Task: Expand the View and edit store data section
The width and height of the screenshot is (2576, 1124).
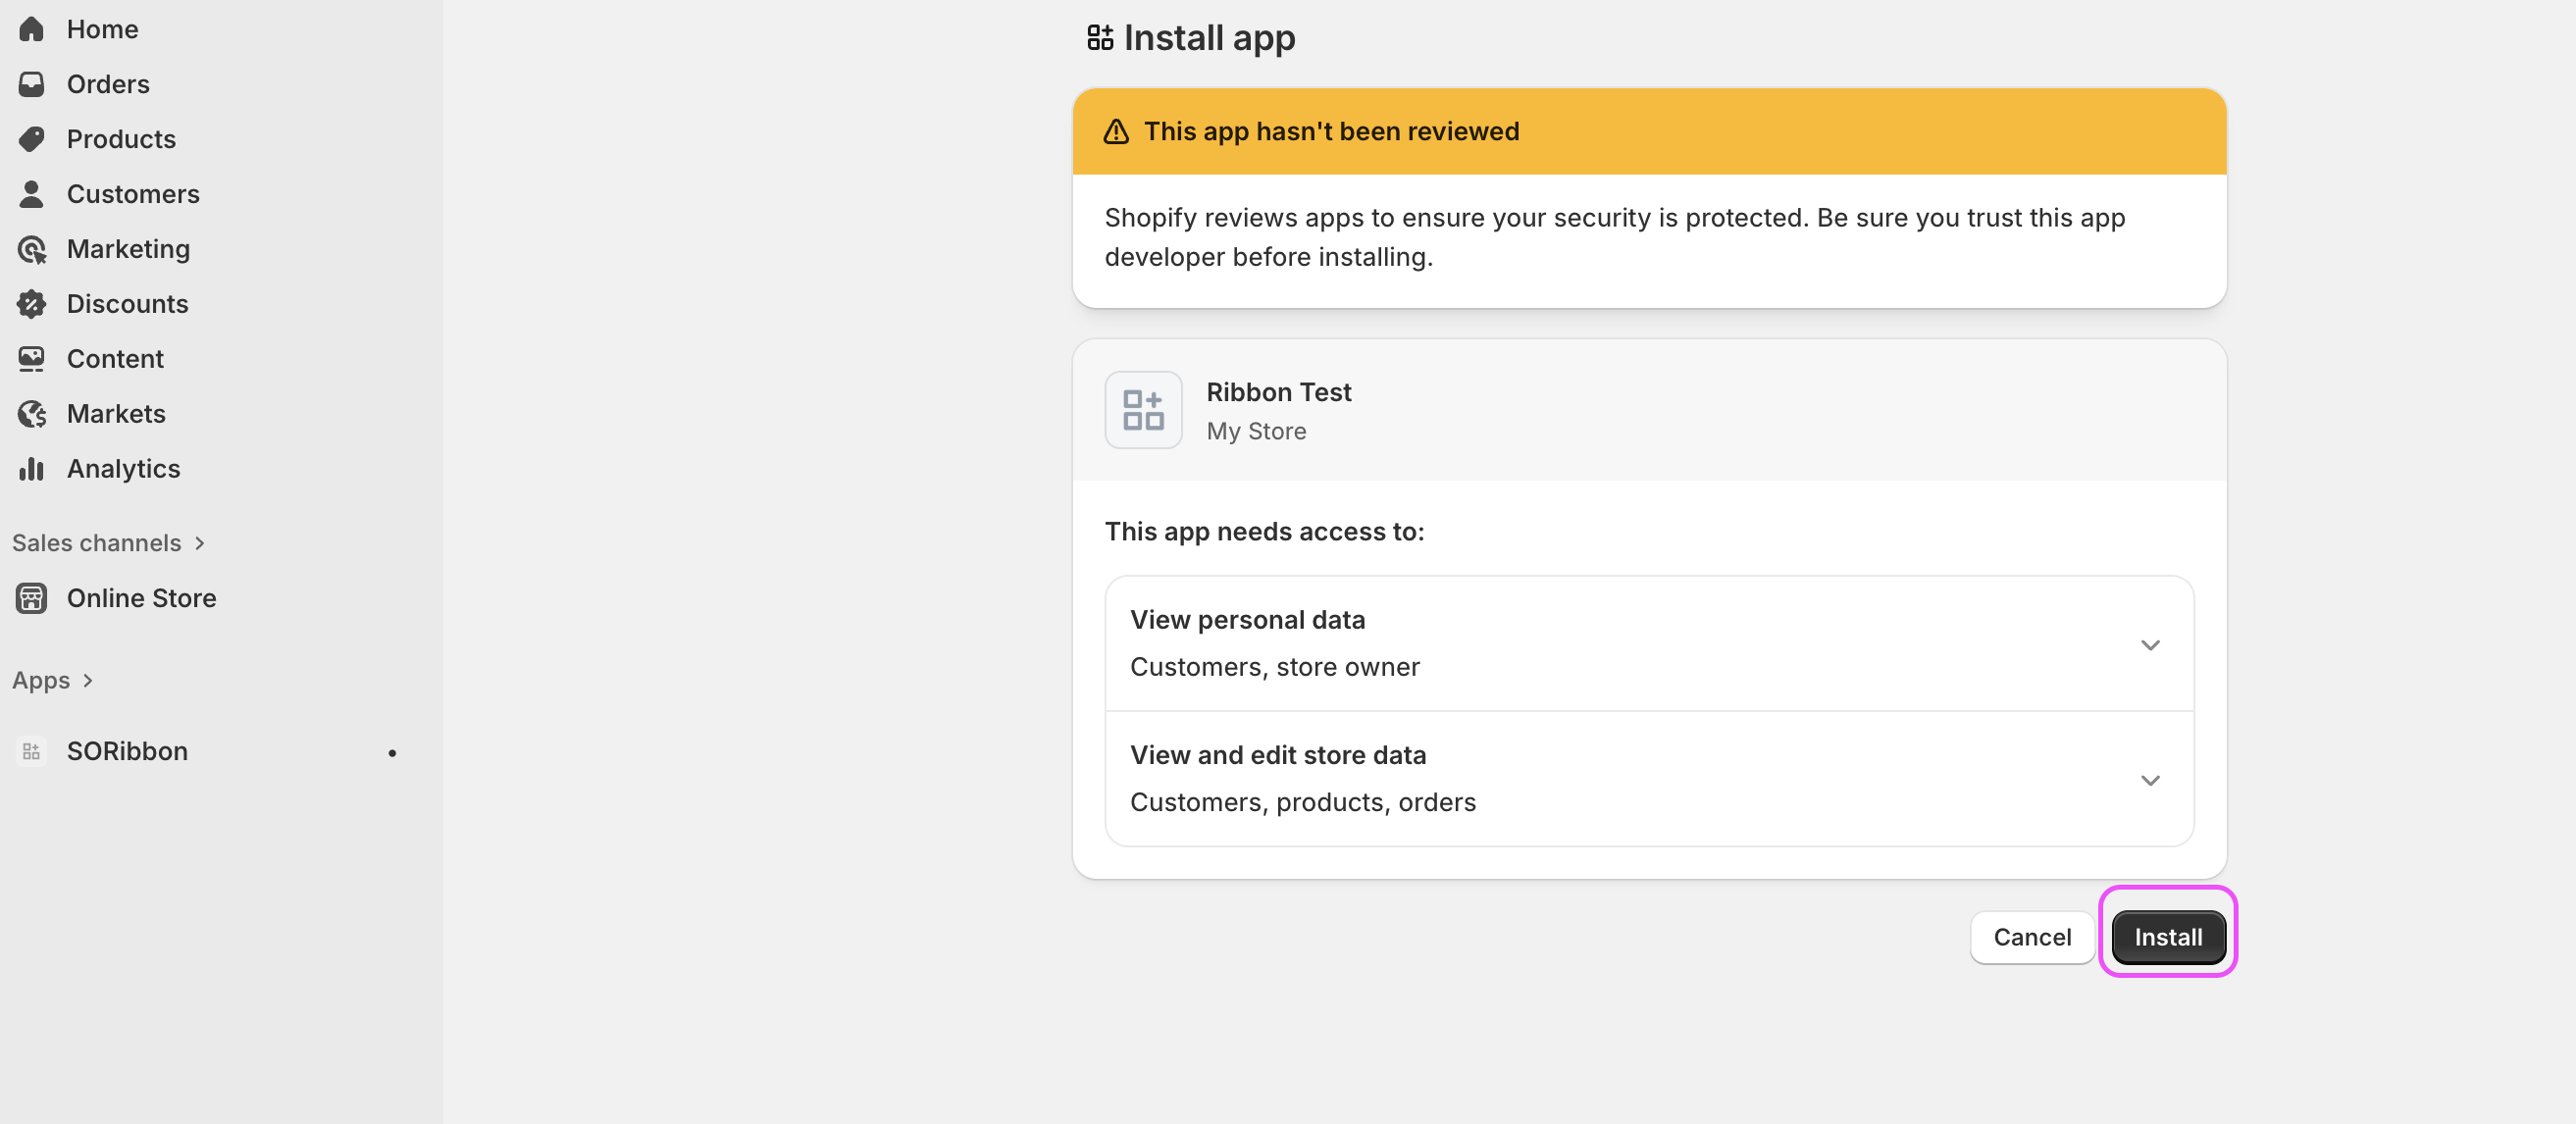Action: pyautogui.click(x=2150, y=781)
